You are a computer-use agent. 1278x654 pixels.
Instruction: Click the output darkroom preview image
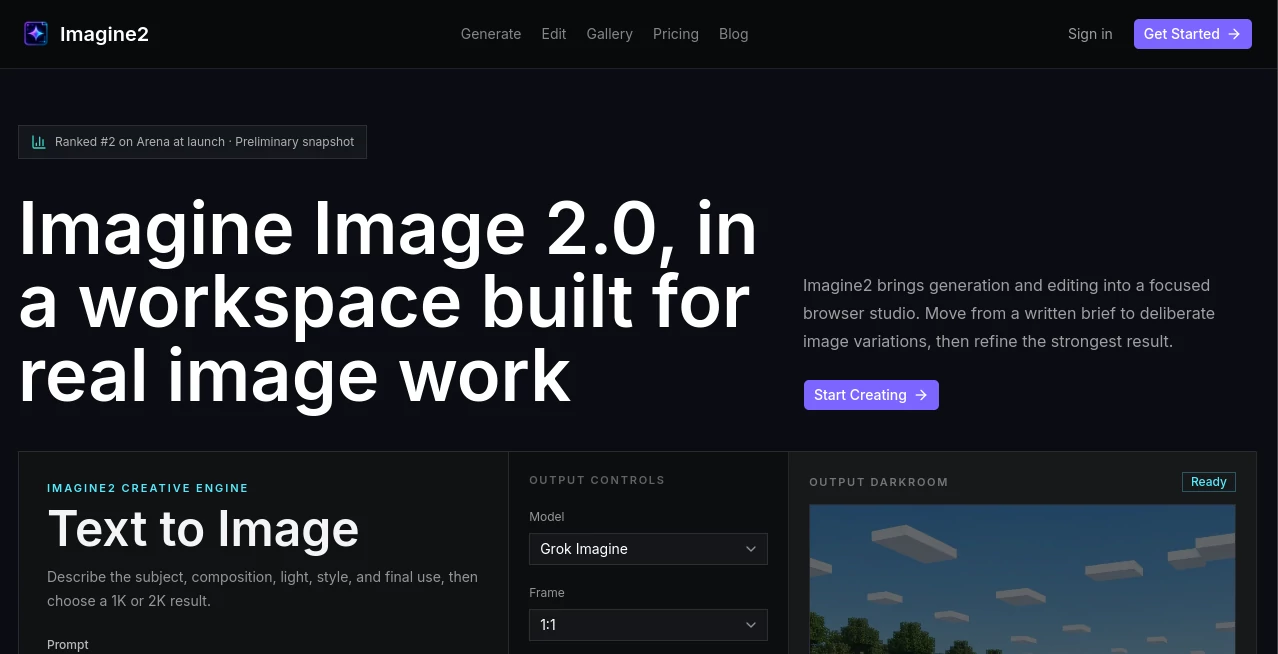coord(1022,579)
